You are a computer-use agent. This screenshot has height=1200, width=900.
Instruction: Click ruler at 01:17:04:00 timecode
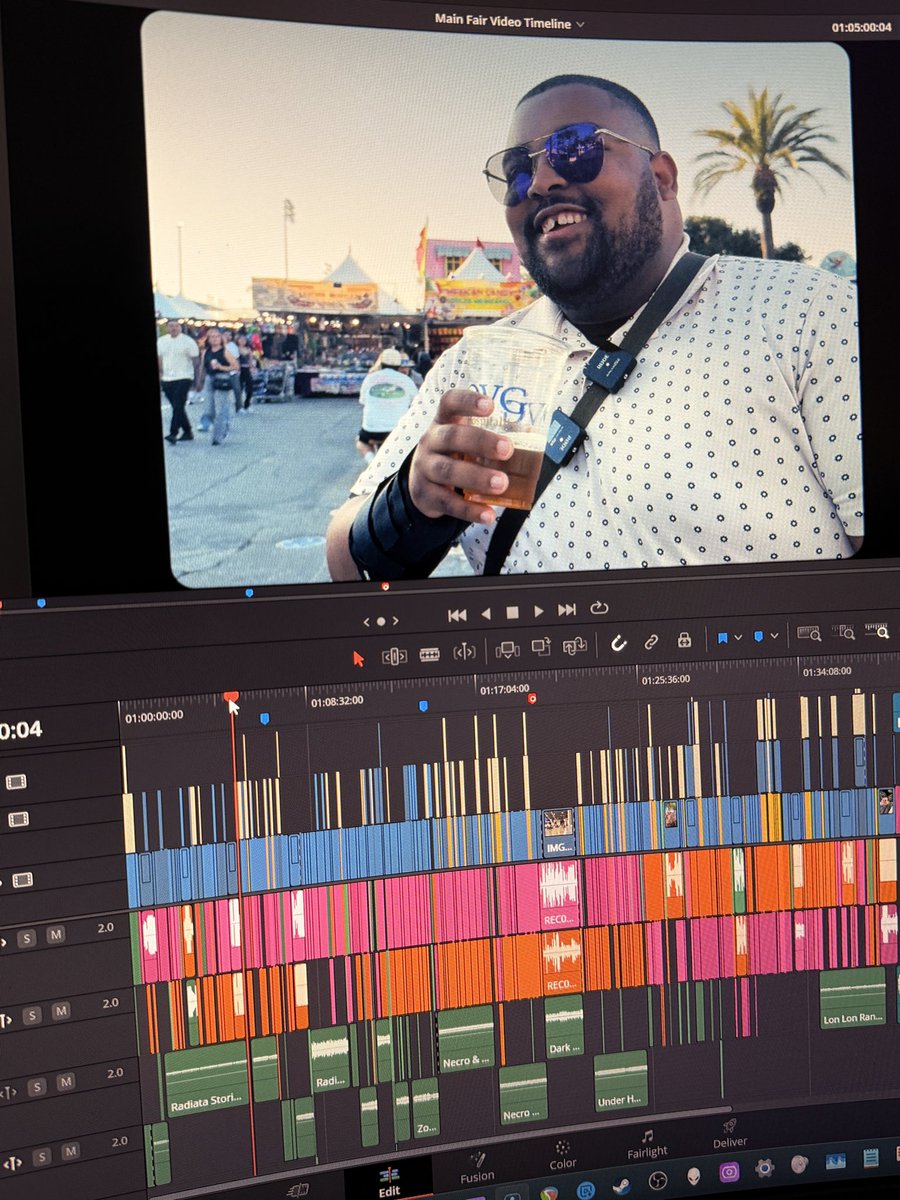504,689
